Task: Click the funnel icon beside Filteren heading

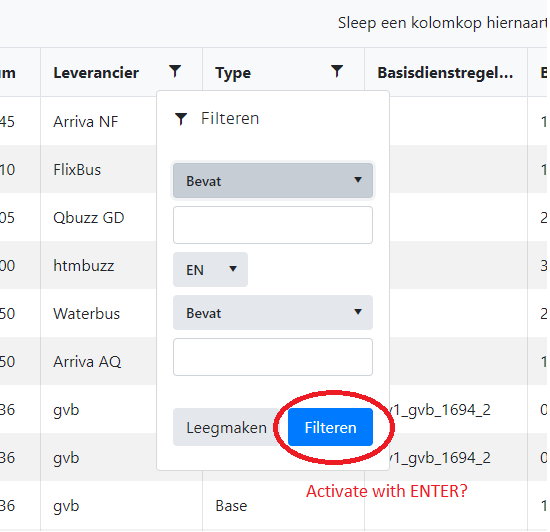Action: point(181,119)
